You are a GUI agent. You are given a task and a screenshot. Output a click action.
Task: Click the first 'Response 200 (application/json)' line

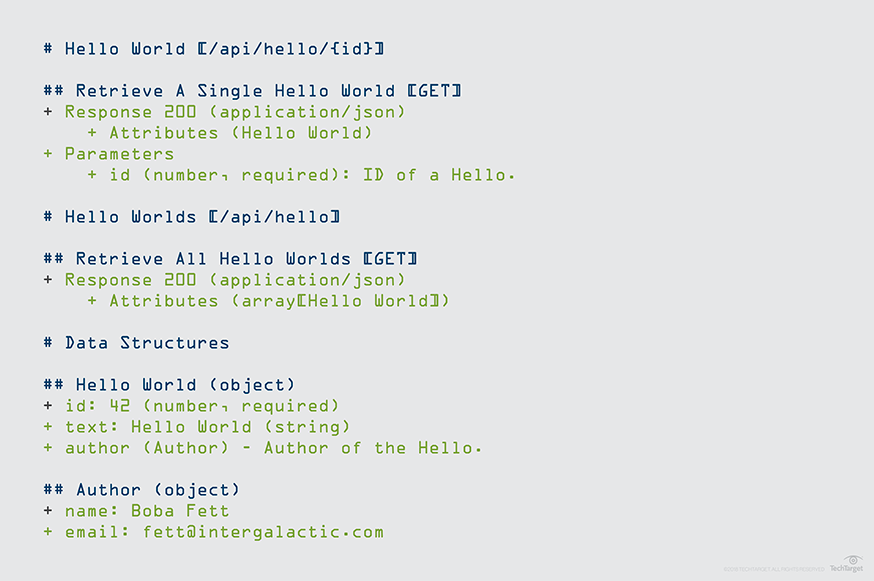coord(235,112)
